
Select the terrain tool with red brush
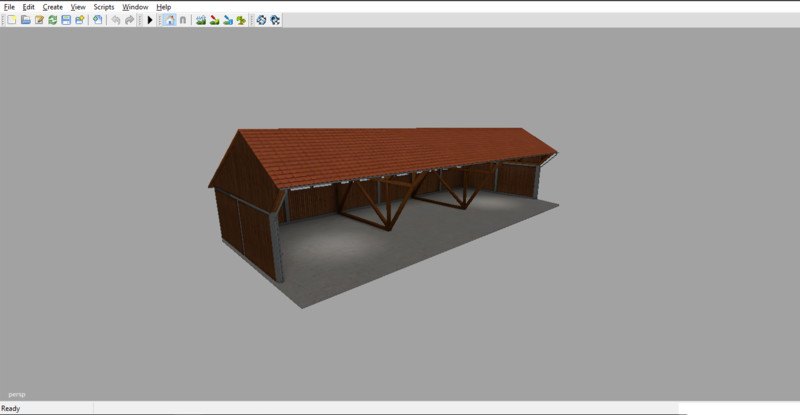click(x=214, y=20)
